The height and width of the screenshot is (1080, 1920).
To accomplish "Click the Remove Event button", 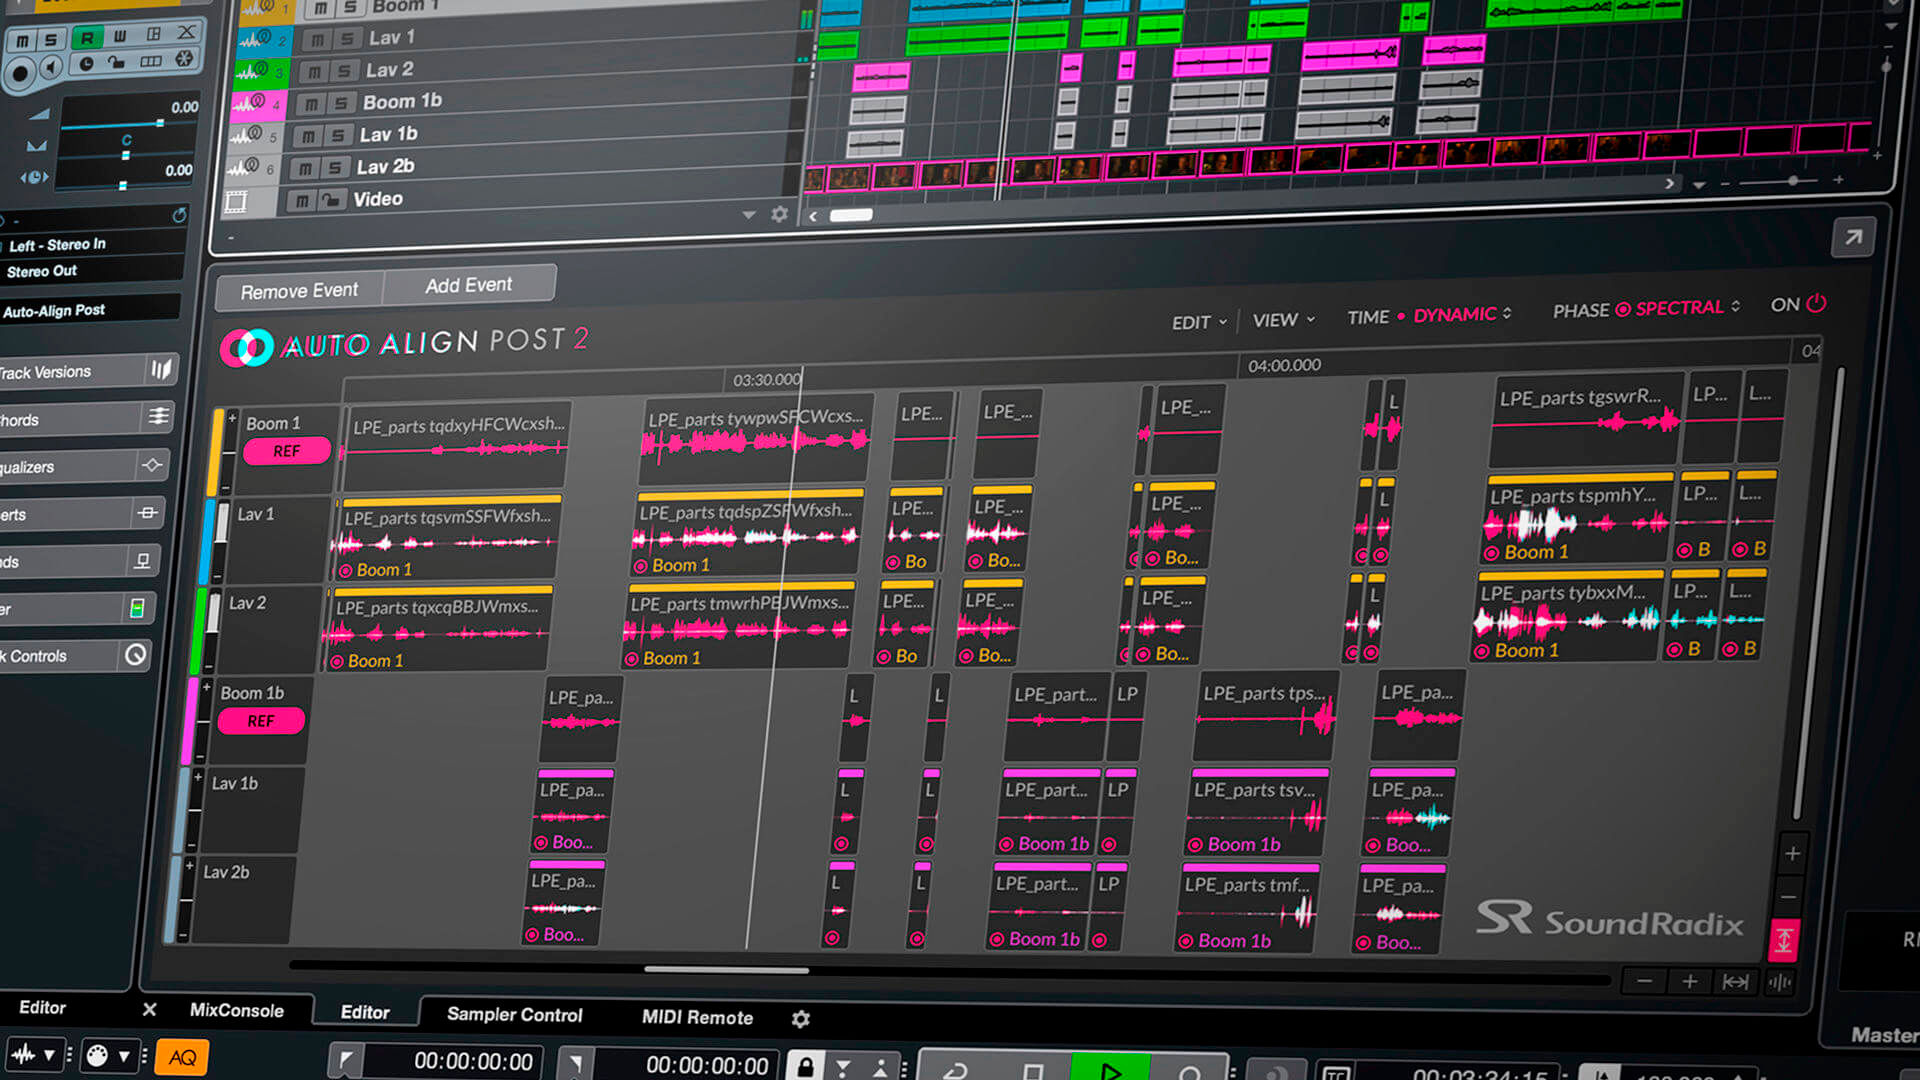I will pos(298,289).
